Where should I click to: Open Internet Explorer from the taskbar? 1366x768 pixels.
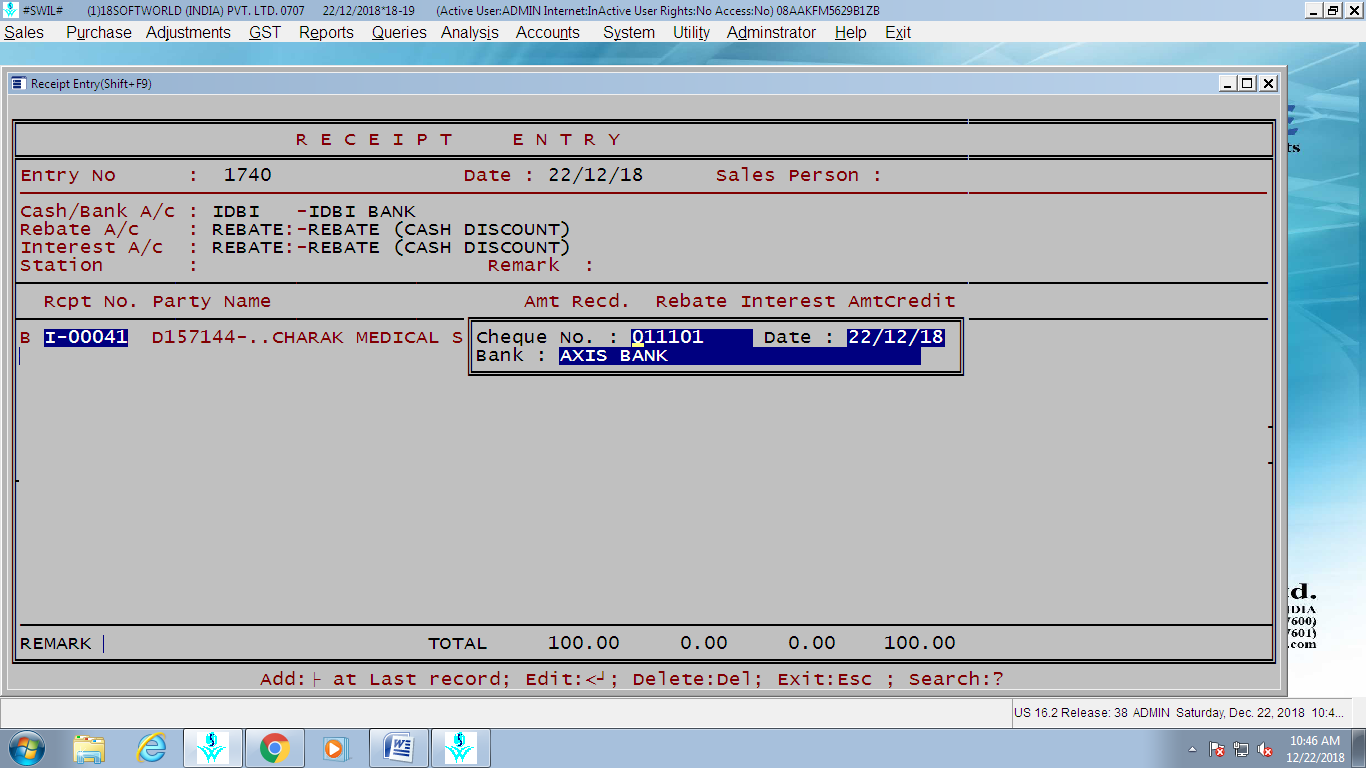[151, 748]
